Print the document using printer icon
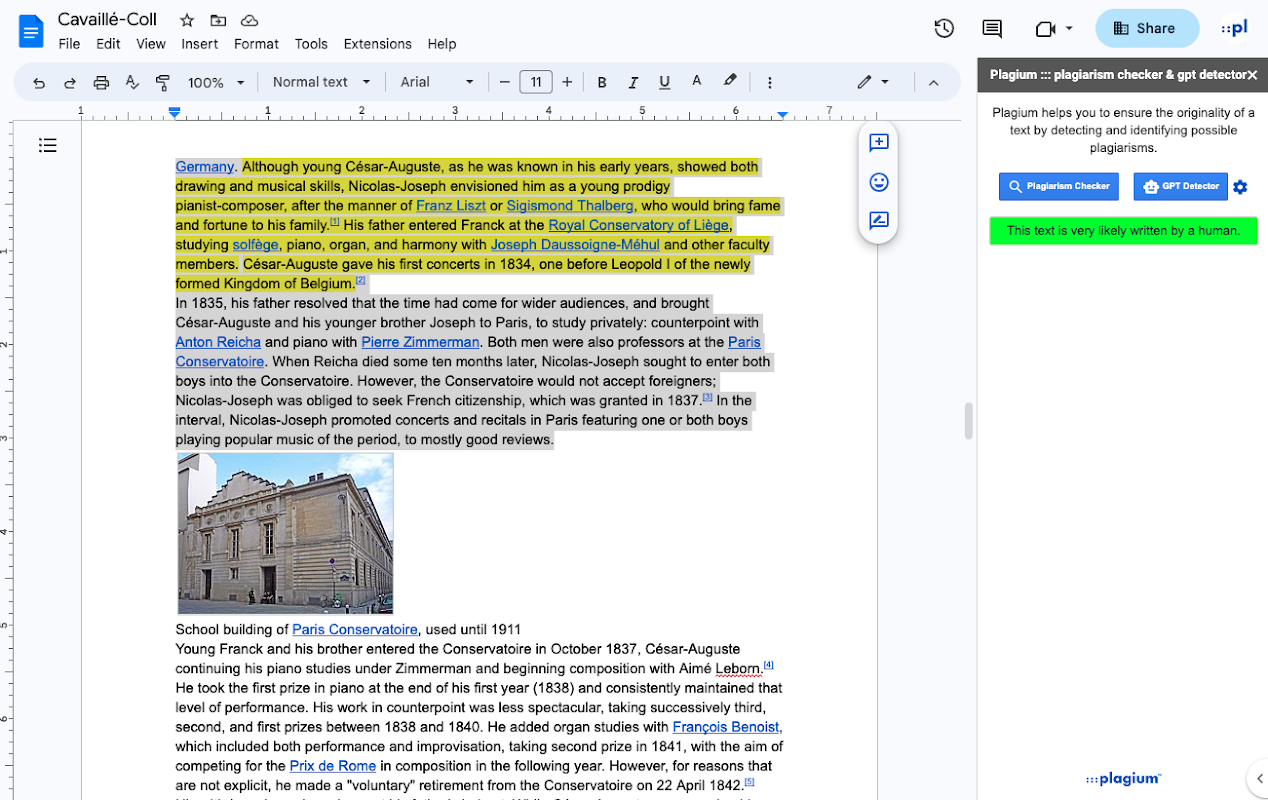 (x=101, y=83)
